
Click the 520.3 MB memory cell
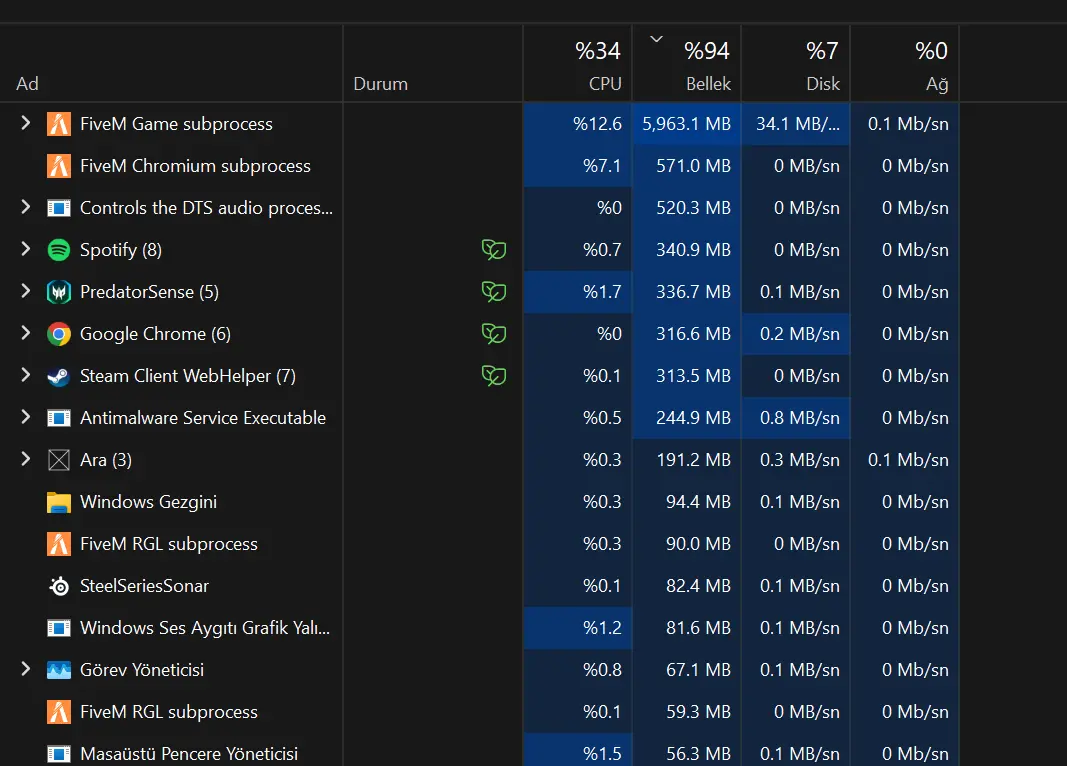point(687,208)
